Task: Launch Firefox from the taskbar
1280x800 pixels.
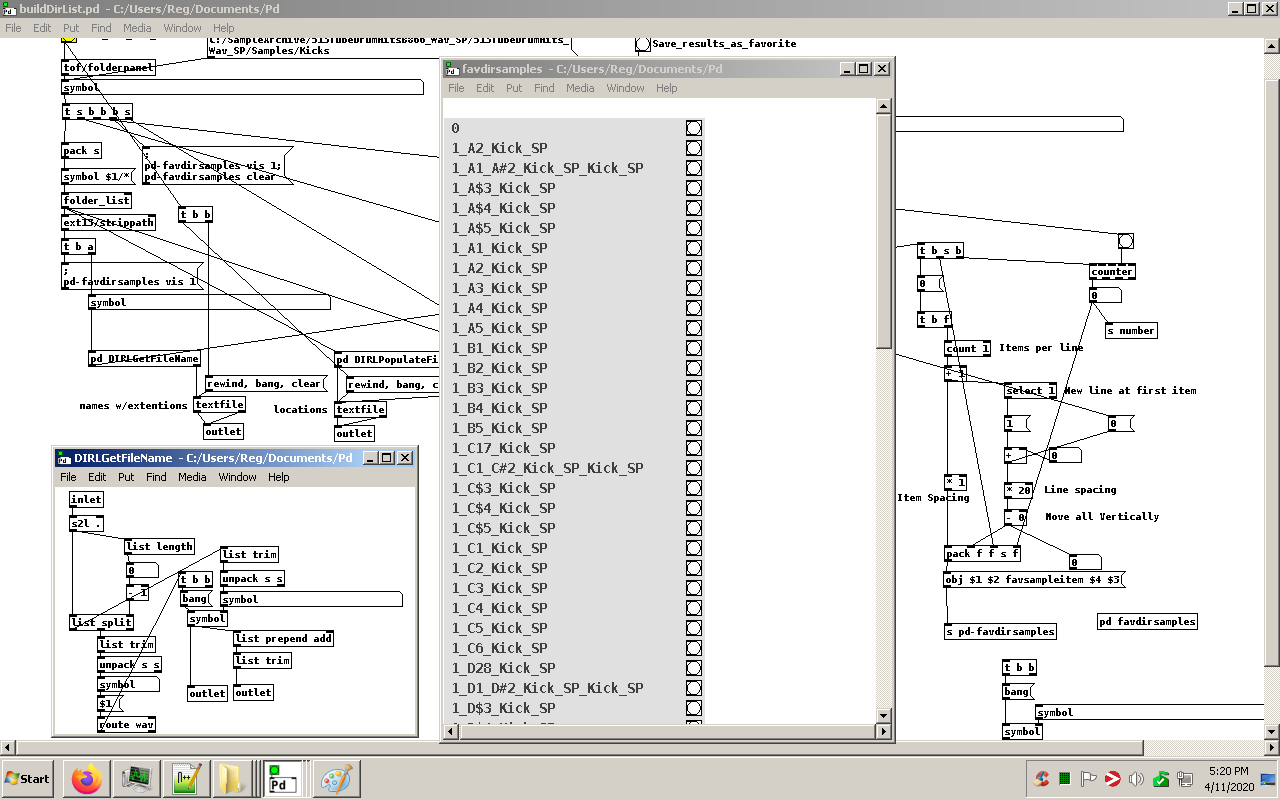Action: click(87, 778)
